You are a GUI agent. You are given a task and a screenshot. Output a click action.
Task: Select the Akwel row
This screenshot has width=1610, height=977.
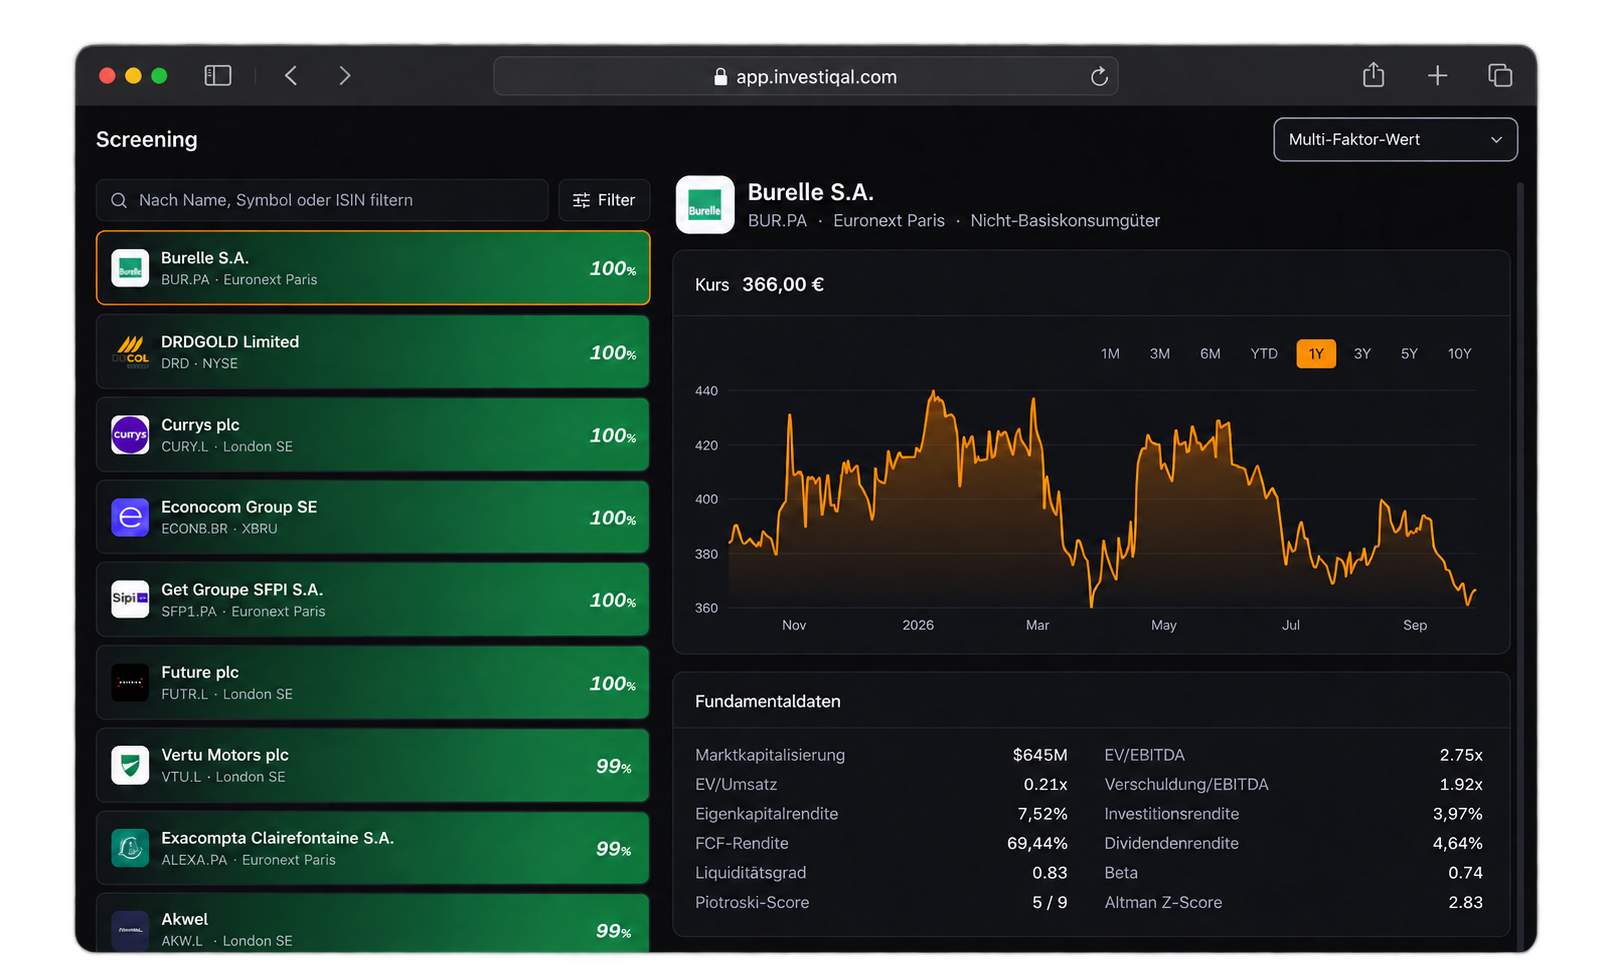(373, 924)
